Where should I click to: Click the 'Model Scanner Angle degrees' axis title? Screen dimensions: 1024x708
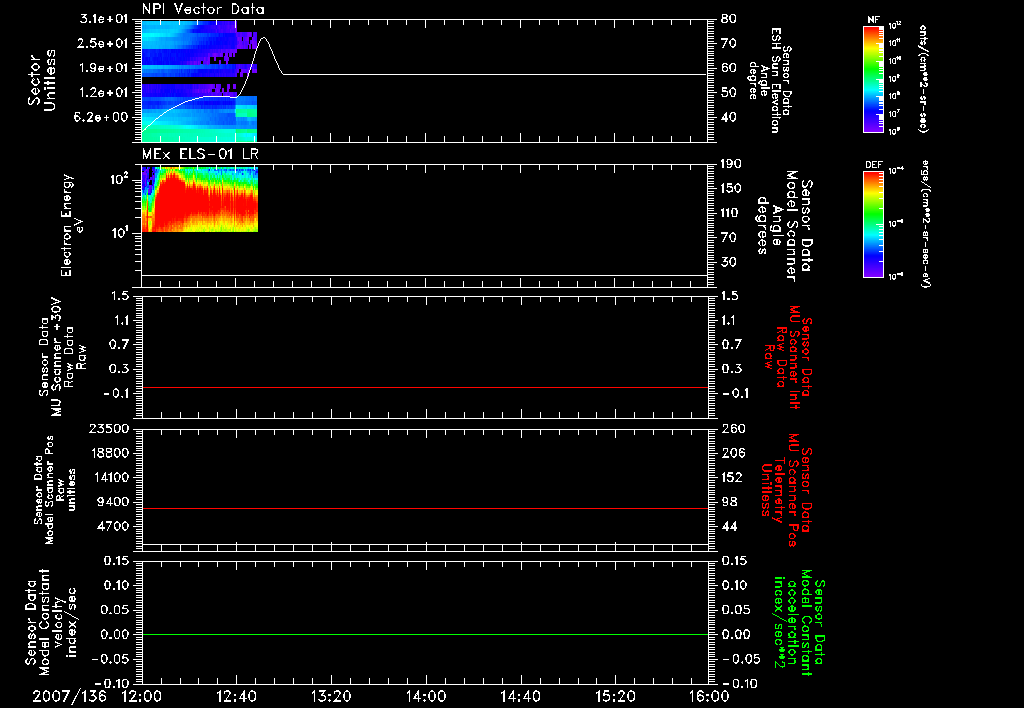[785, 225]
